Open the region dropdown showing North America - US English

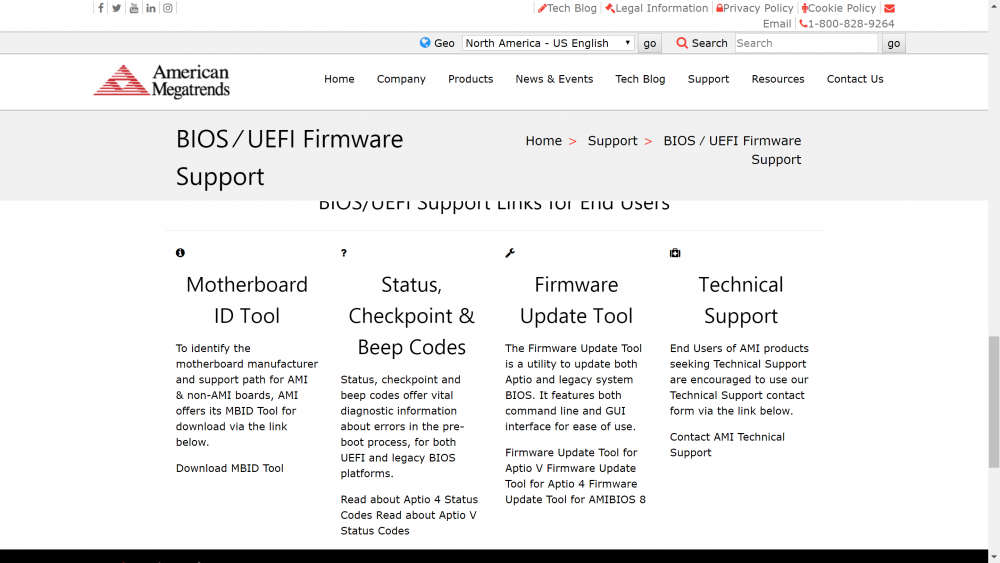(x=548, y=43)
